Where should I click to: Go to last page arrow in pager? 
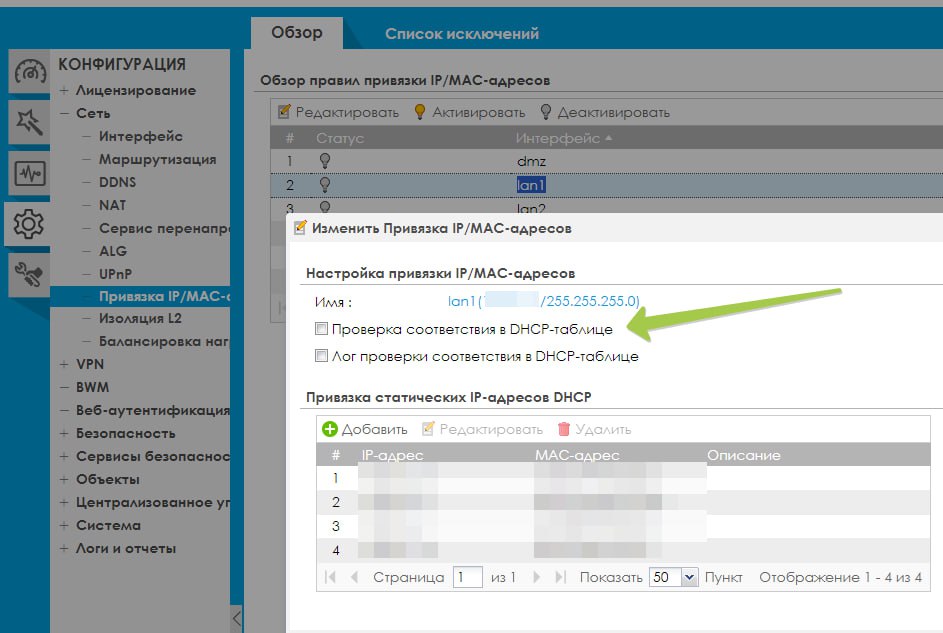coord(561,577)
